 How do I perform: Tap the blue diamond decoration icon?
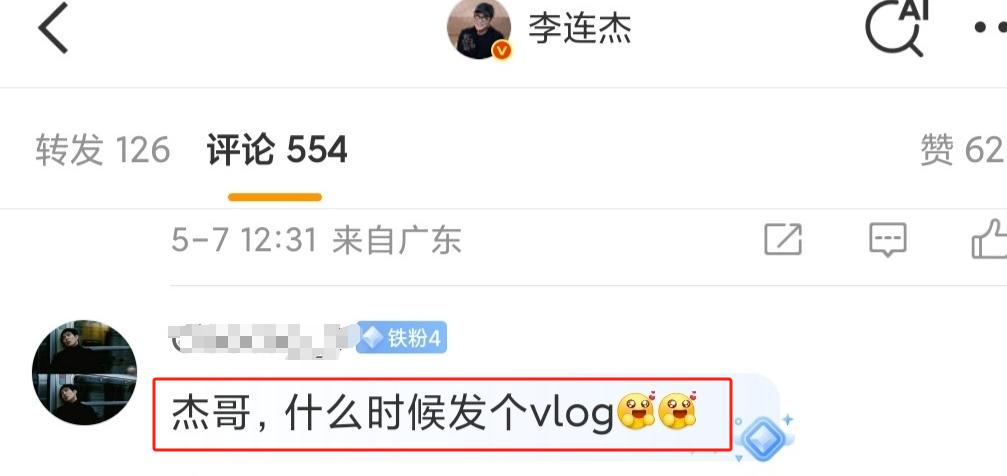(762, 437)
